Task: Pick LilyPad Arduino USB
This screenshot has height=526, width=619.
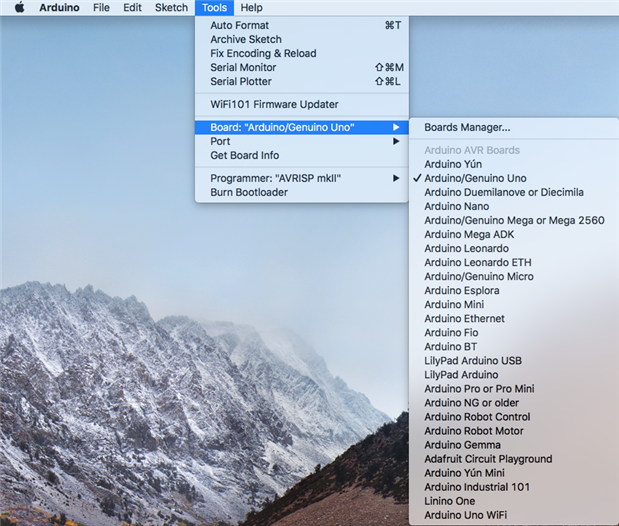Action: pyautogui.click(x=514, y=361)
